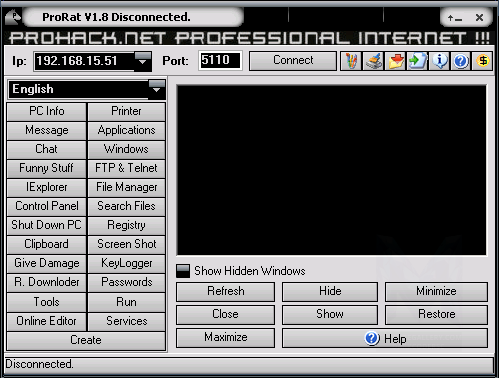Open the File Manager
Screen dimensions: 499x378
tap(126, 187)
